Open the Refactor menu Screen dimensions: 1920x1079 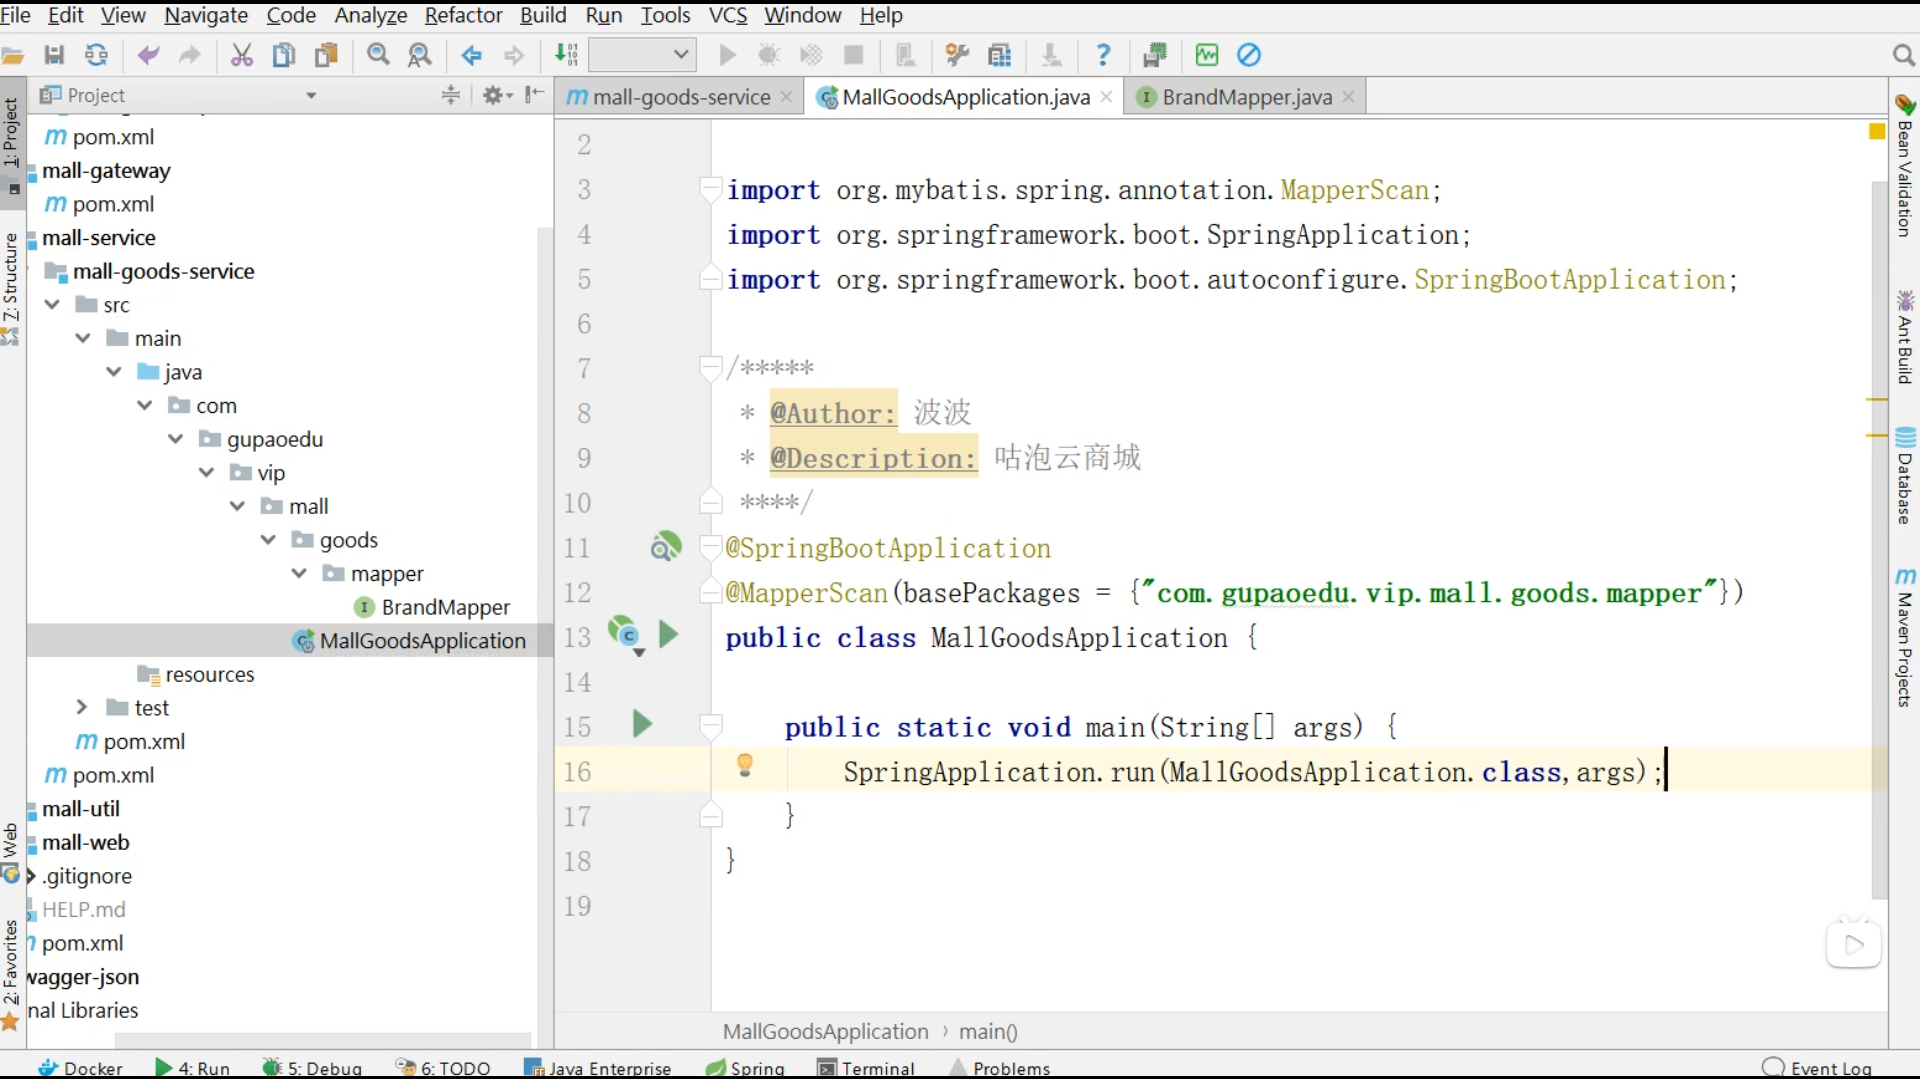pyautogui.click(x=463, y=15)
